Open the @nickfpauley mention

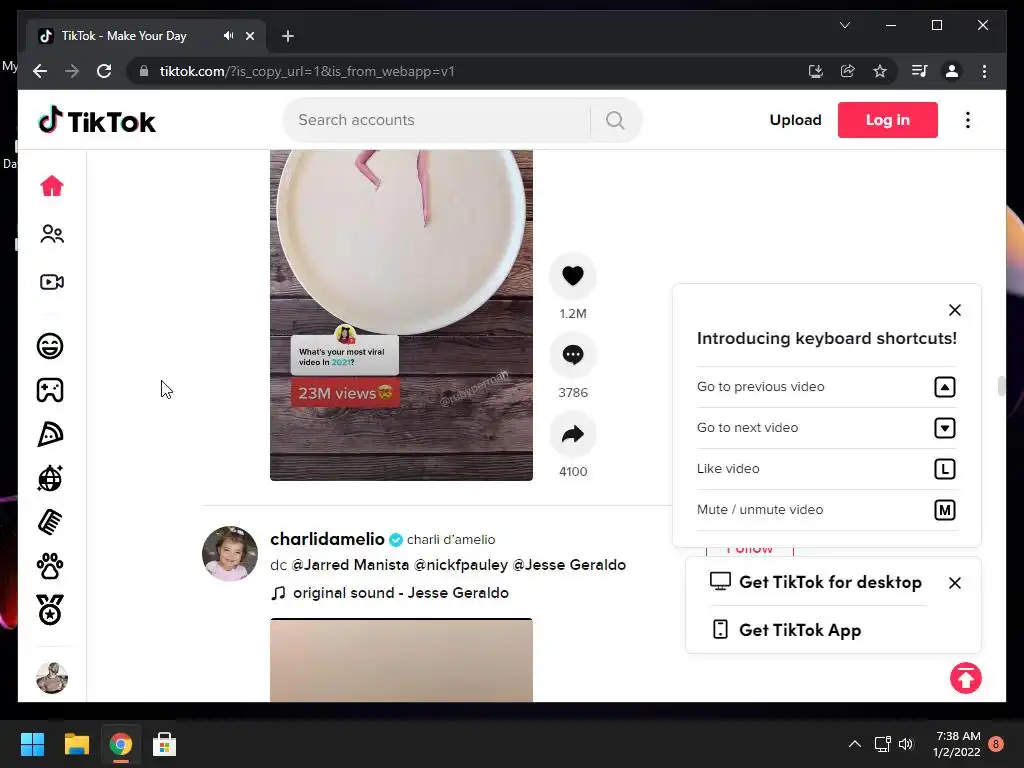tap(460, 565)
